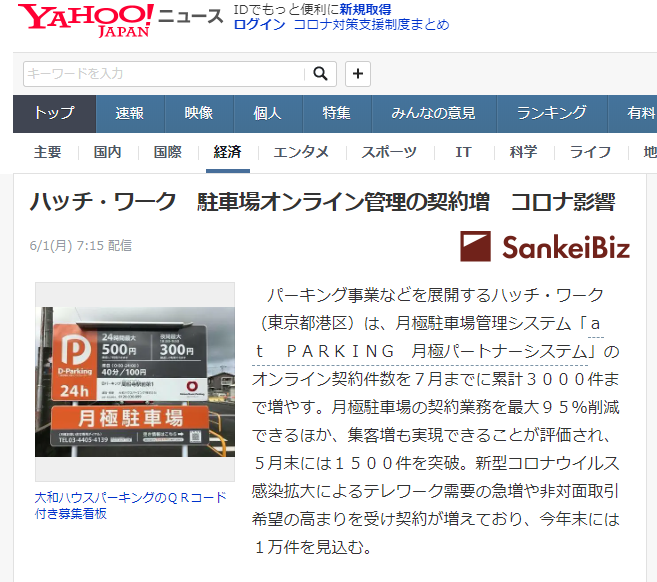Click the ログイン link
The image size is (657, 582).
point(258,25)
